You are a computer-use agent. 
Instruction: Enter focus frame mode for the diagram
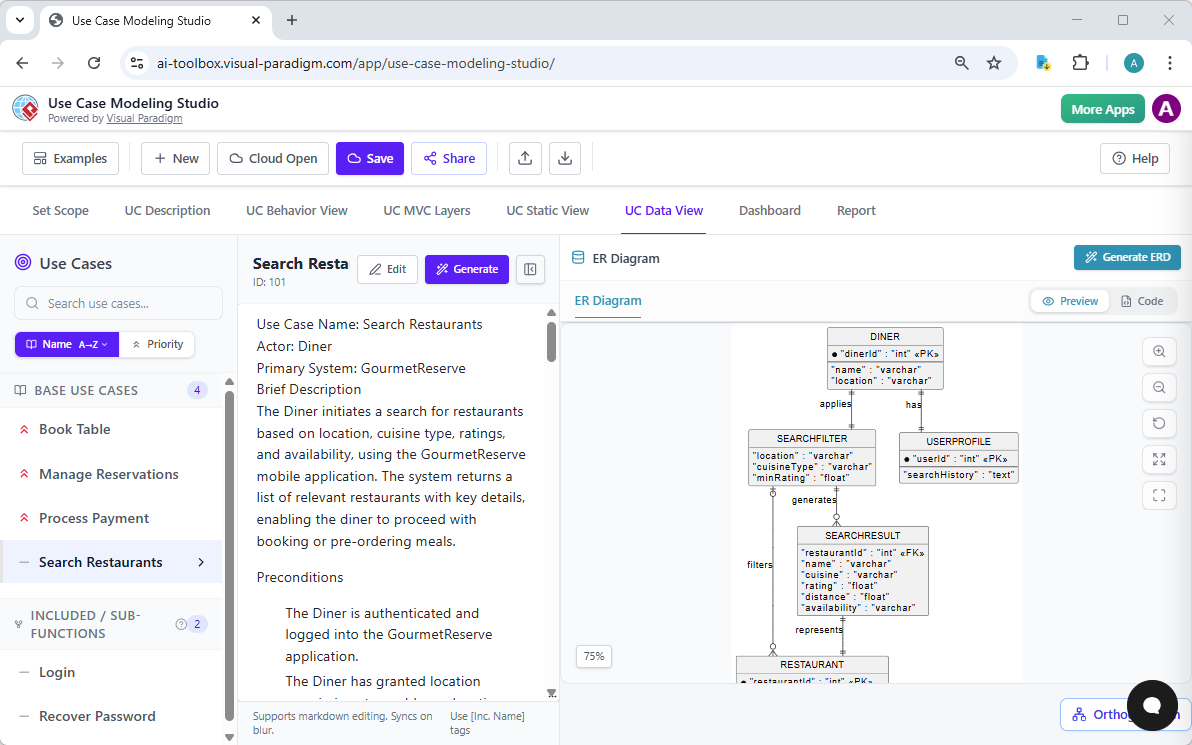(x=1159, y=494)
